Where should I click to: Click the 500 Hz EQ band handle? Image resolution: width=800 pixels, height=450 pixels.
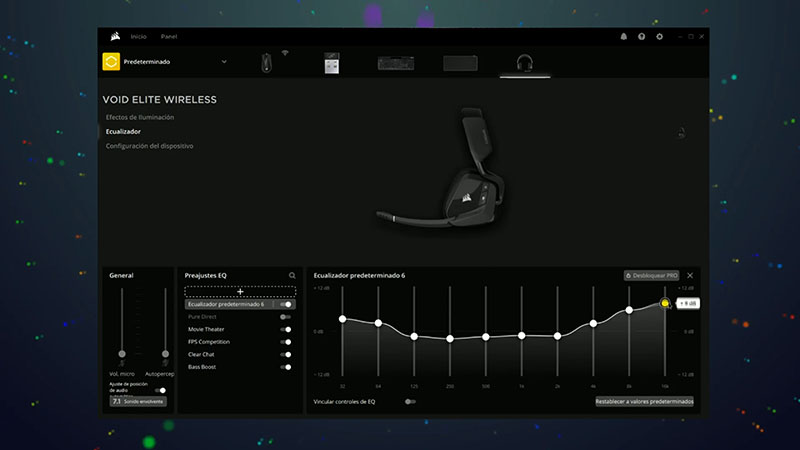pyautogui.click(x=486, y=337)
